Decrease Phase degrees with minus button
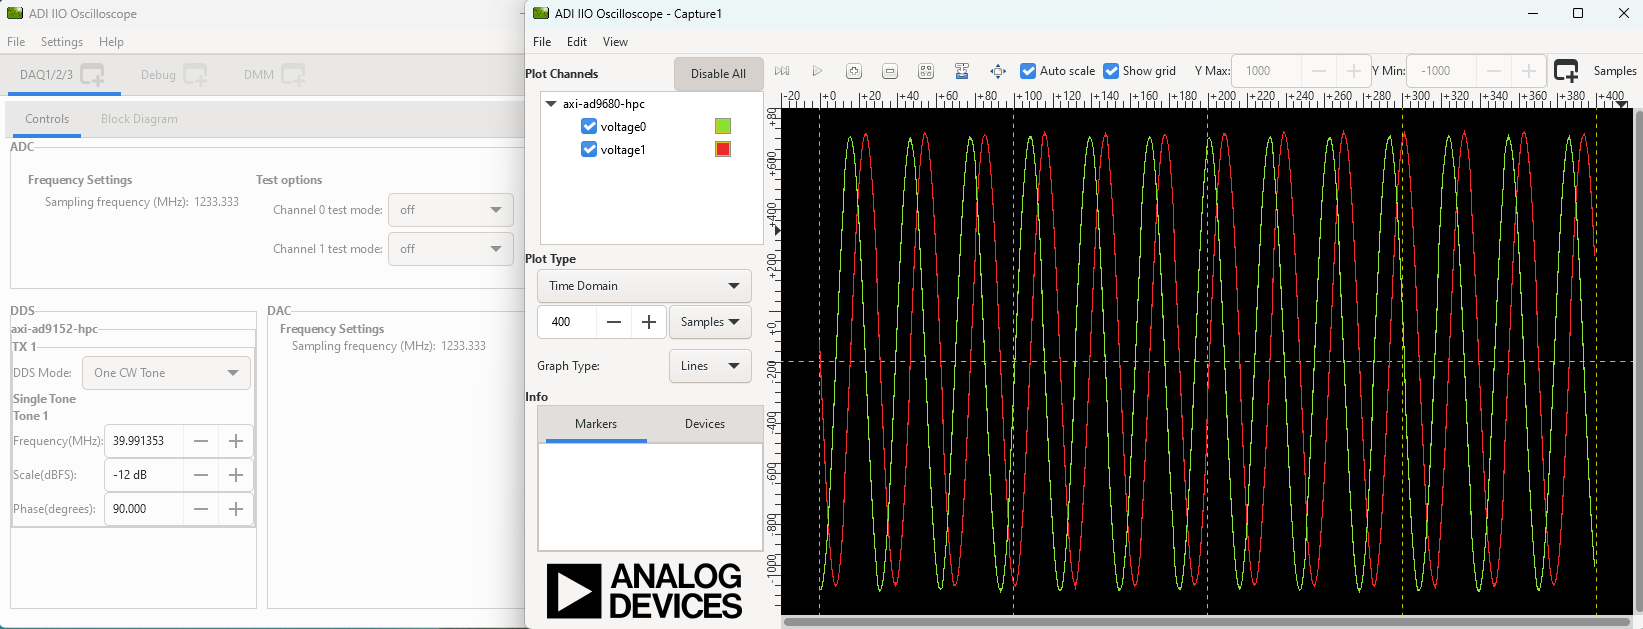Image resolution: width=1643 pixels, height=629 pixels. tap(201, 509)
